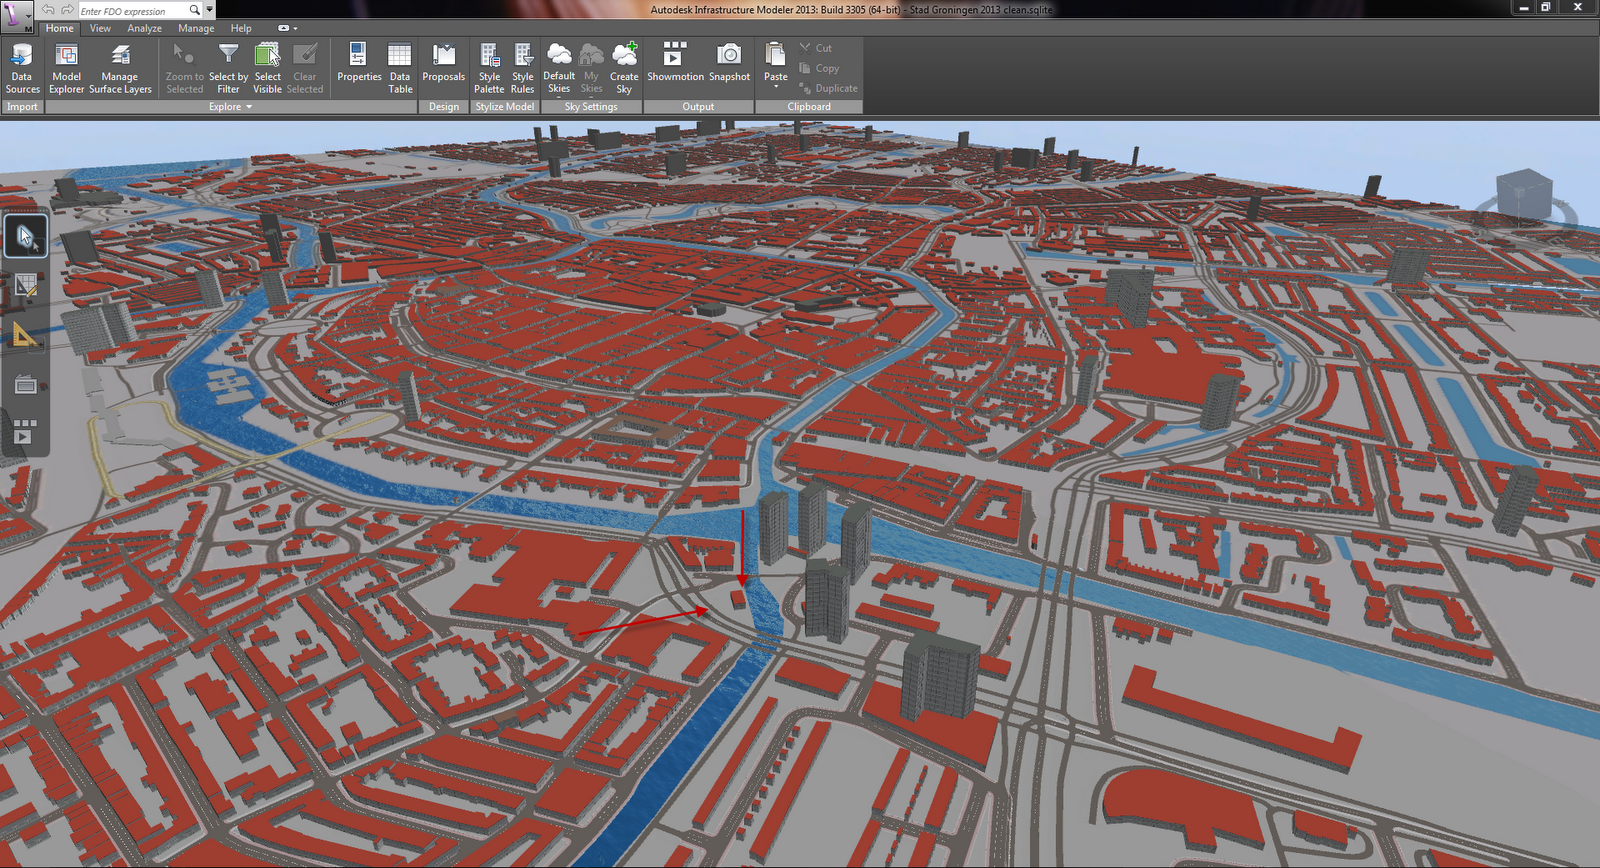Image resolution: width=1600 pixels, height=868 pixels.
Task: Click the side toolbar Showmotion play icon
Action: point(25,431)
